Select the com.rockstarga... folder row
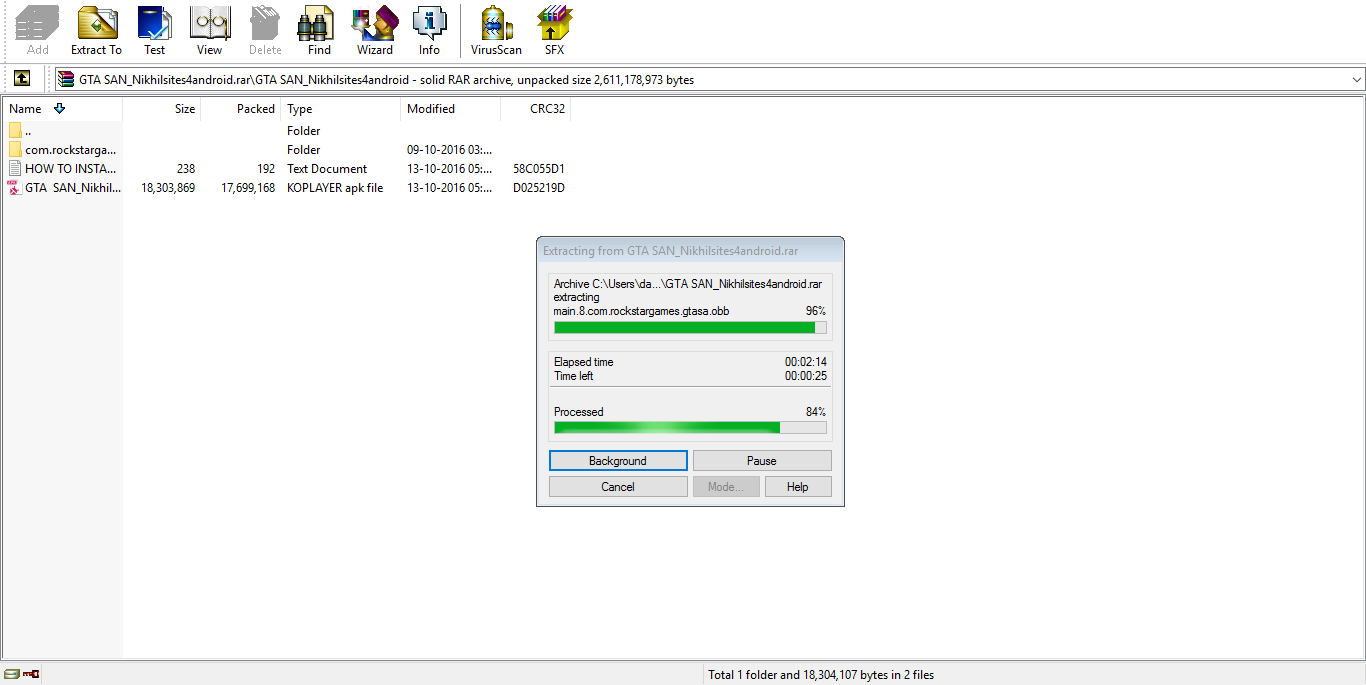The height and width of the screenshot is (685, 1366). click(285, 150)
